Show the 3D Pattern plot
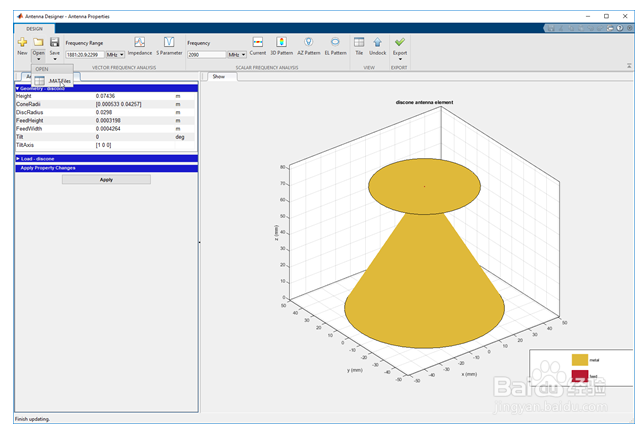Screen dimensions: 643x429 tap(281, 46)
